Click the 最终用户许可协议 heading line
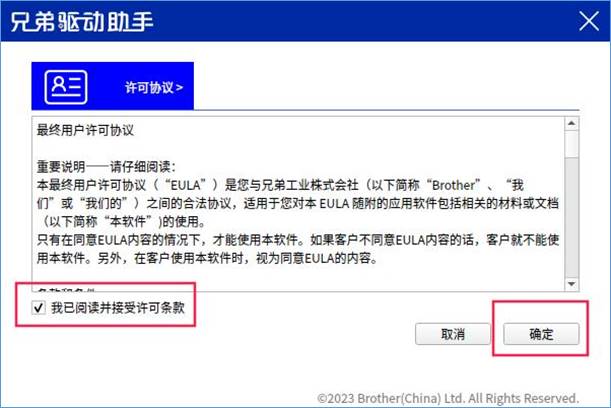This screenshot has height=408, width=611. (x=85, y=130)
